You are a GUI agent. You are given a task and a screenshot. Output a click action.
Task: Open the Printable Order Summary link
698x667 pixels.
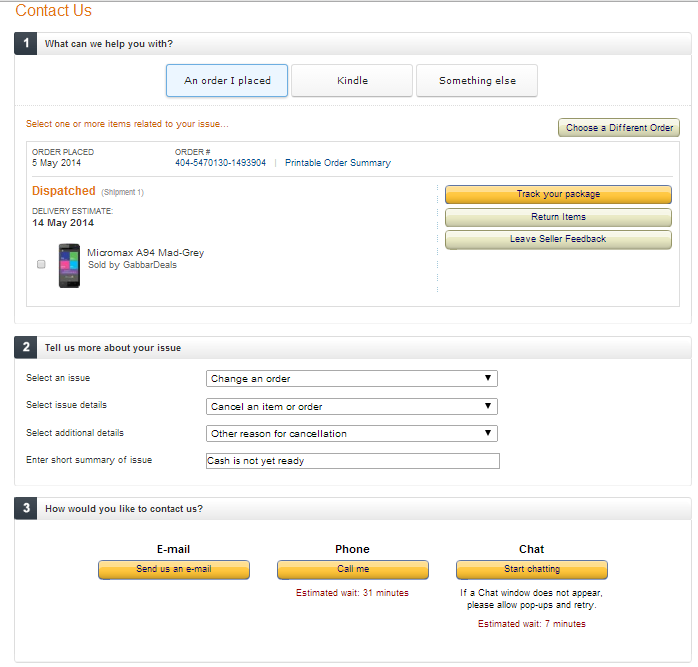pyautogui.click(x=338, y=163)
